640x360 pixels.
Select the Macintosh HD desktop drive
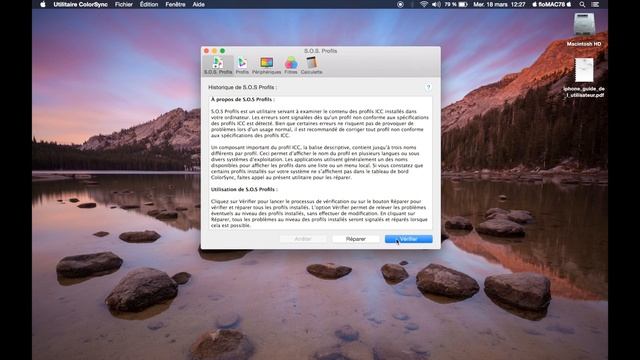pyautogui.click(x=584, y=29)
